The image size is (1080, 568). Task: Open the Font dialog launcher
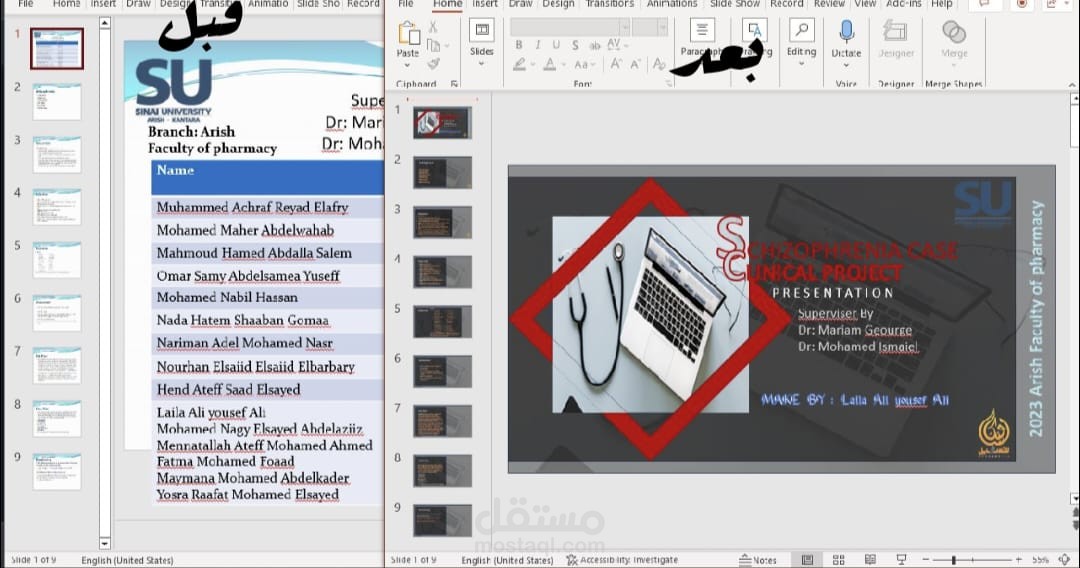669,83
